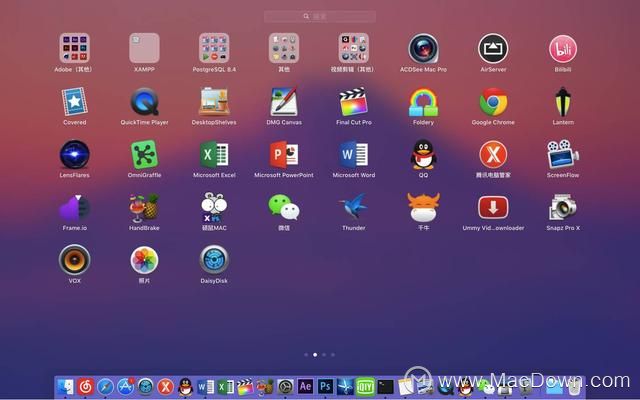Screen dimensions: 640x400
Task: Launch Final Cut Pro from Launchpad grid
Action: point(353,101)
